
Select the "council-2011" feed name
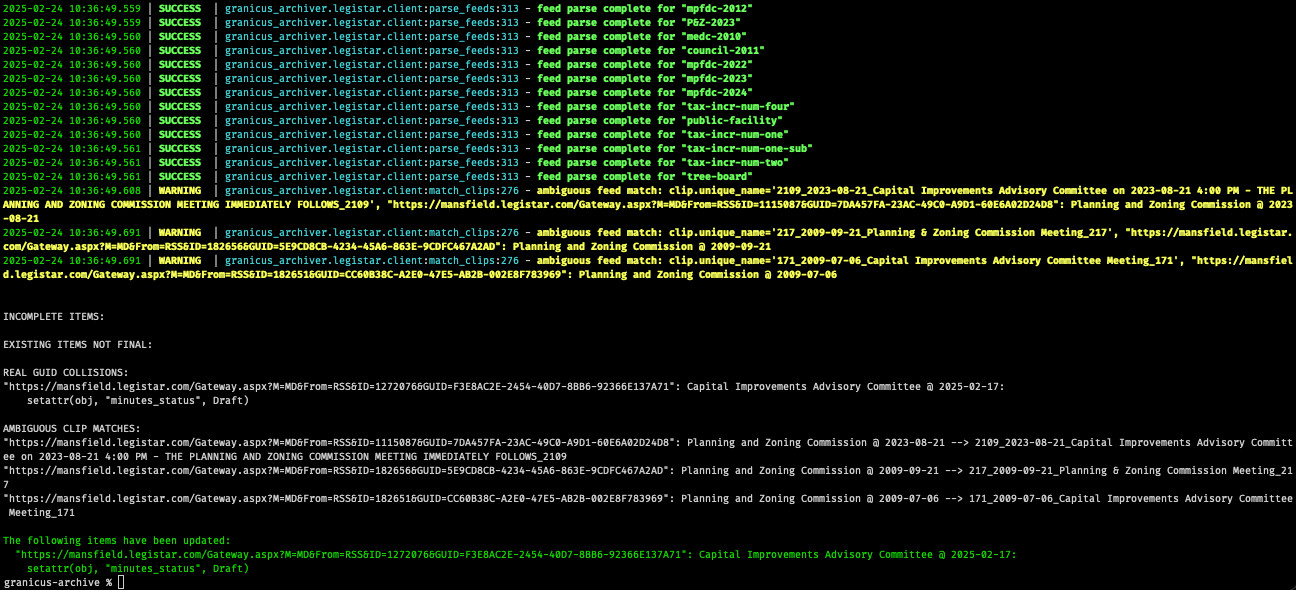click(x=722, y=49)
